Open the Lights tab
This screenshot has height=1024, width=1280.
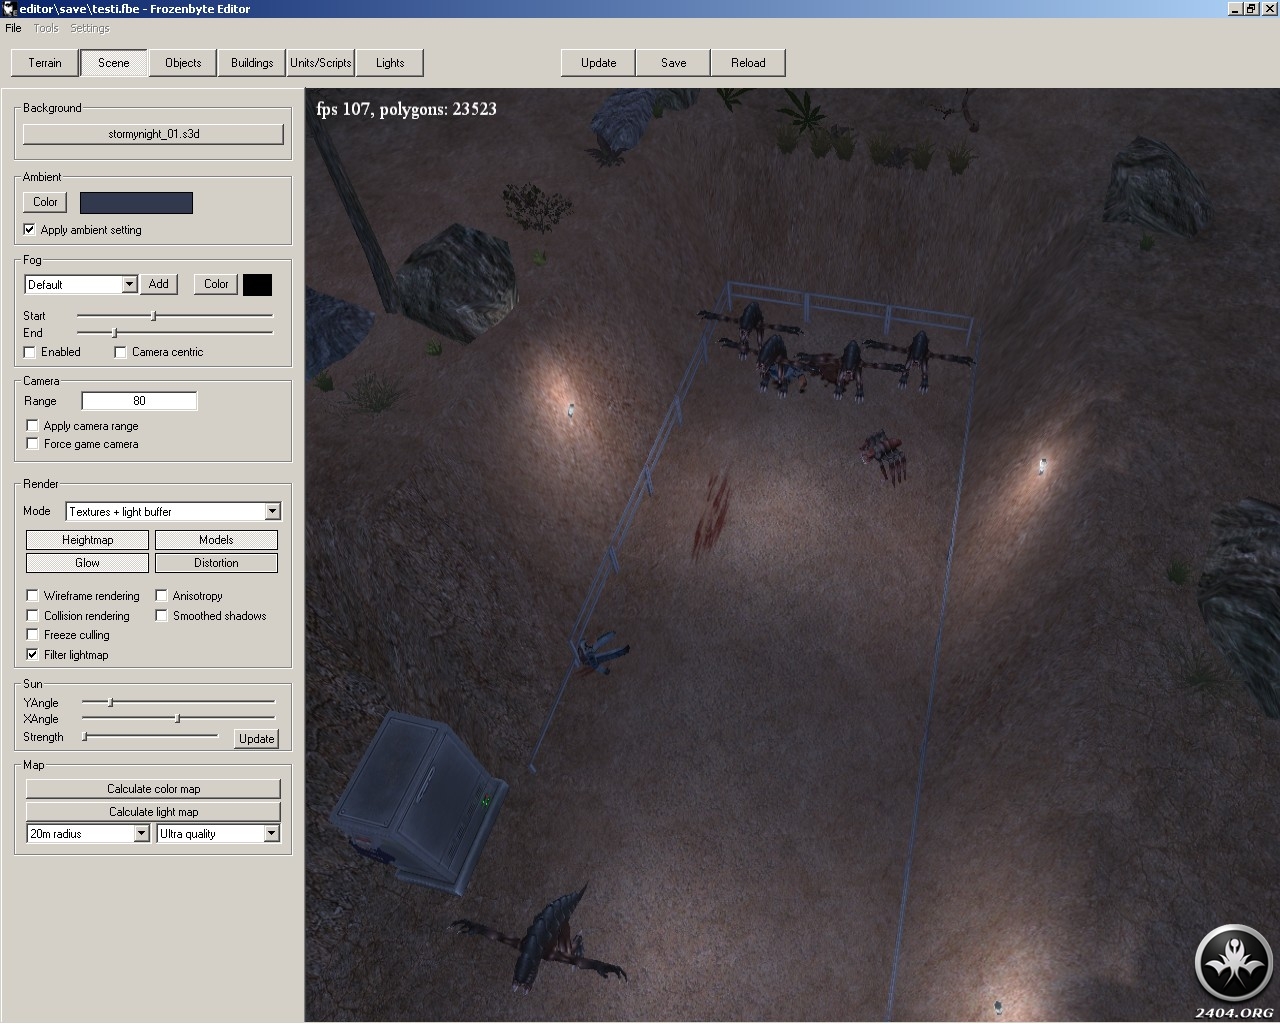390,63
